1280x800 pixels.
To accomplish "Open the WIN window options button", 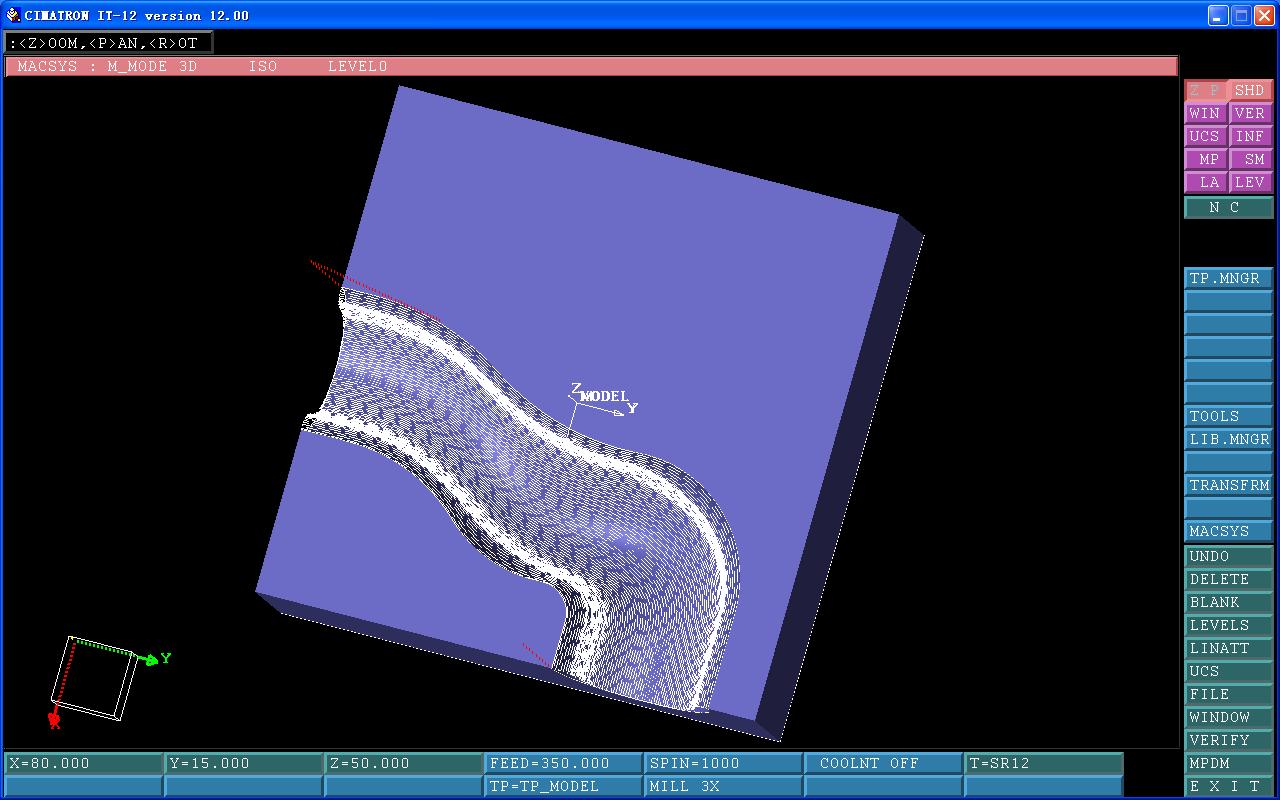I will pos(1205,113).
